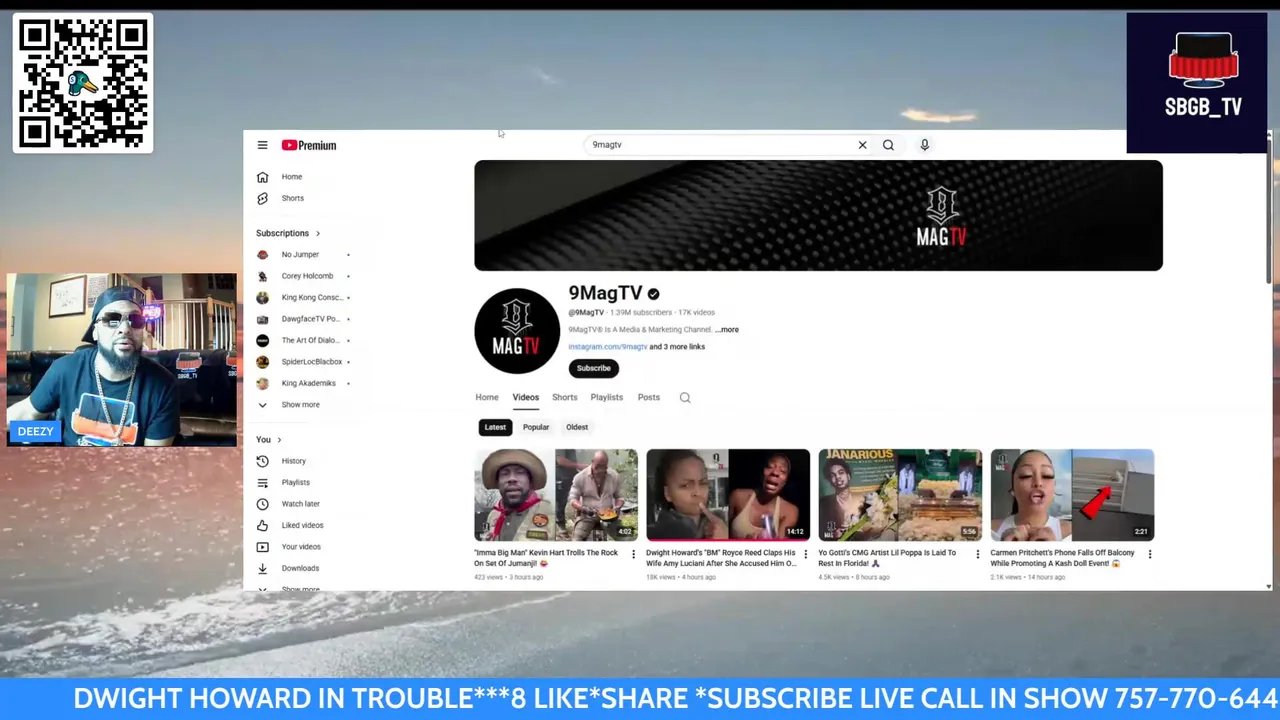Start voice search with microphone icon
1280x720 pixels.
coord(924,145)
